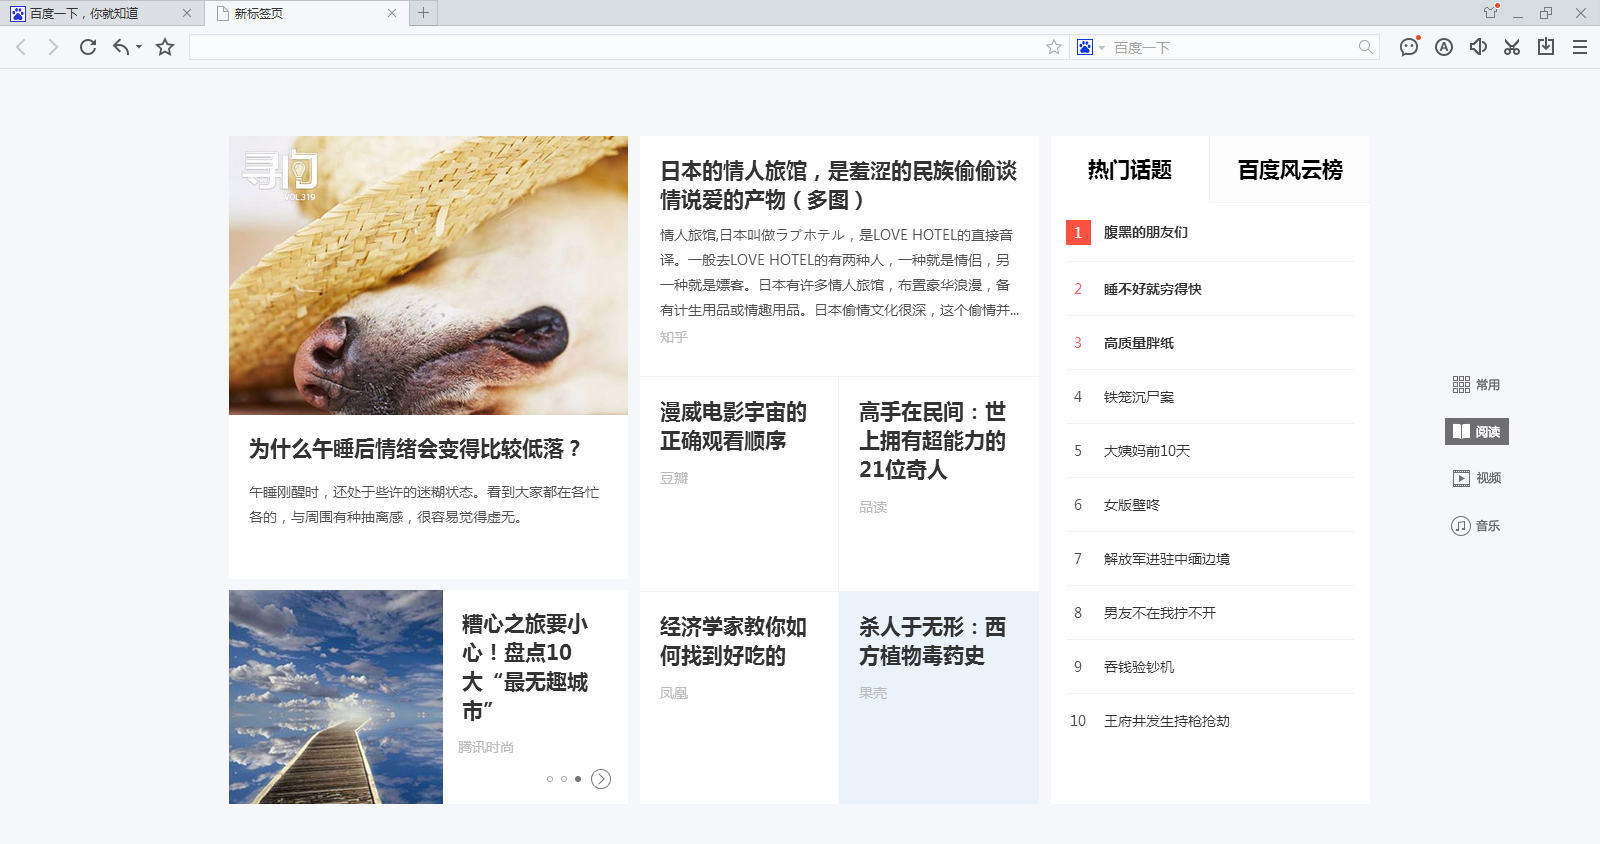Screen dimensions: 1600x844
Task: Expand the undo closed tab dropdown arrow
Action: pyautogui.click(x=139, y=47)
